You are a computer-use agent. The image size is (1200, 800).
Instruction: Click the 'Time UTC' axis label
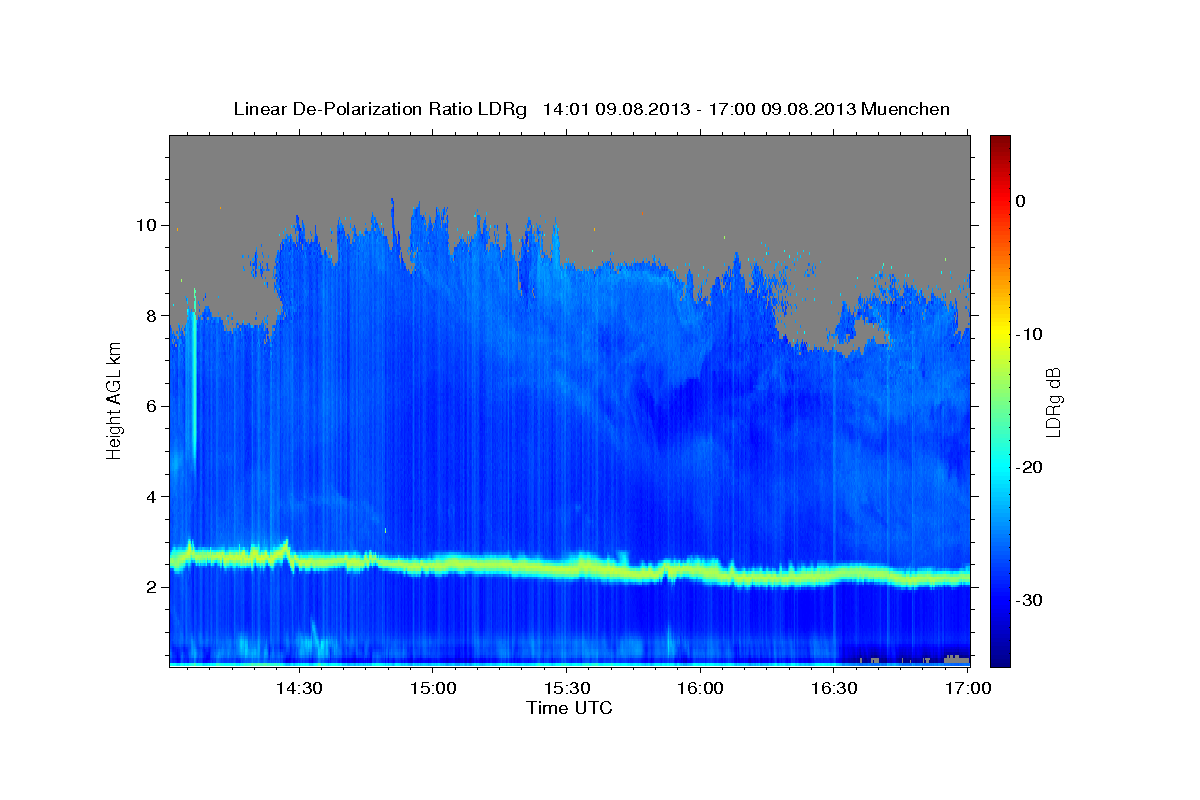tap(569, 708)
